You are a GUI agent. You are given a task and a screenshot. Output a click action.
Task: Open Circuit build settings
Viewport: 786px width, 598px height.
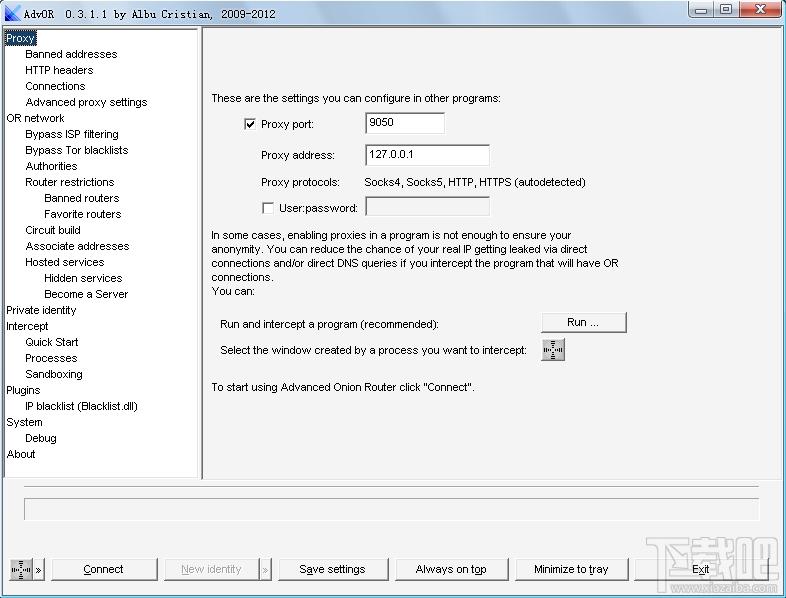(x=53, y=231)
